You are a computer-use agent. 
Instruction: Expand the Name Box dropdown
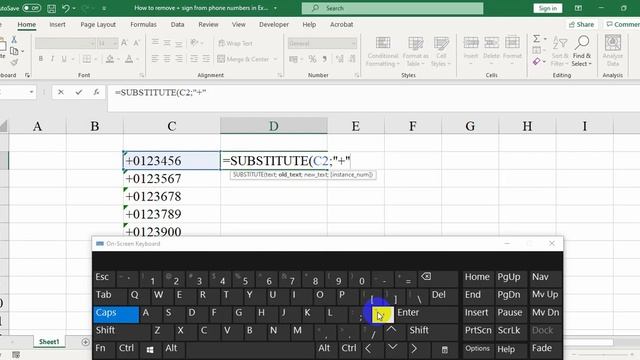coord(31,92)
